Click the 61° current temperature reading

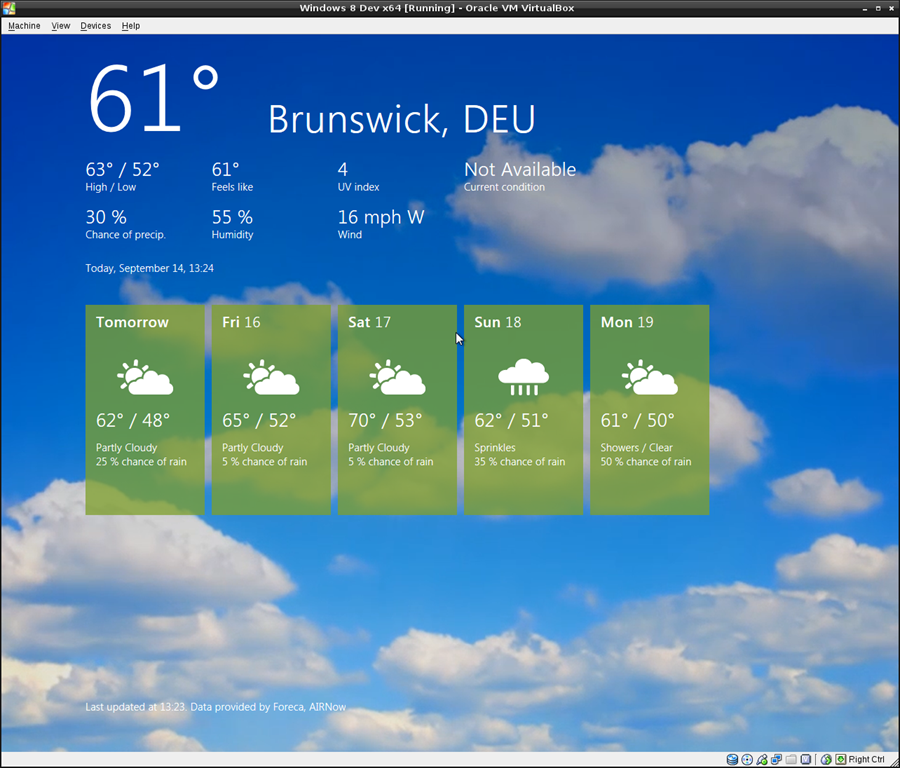[x=153, y=100]
